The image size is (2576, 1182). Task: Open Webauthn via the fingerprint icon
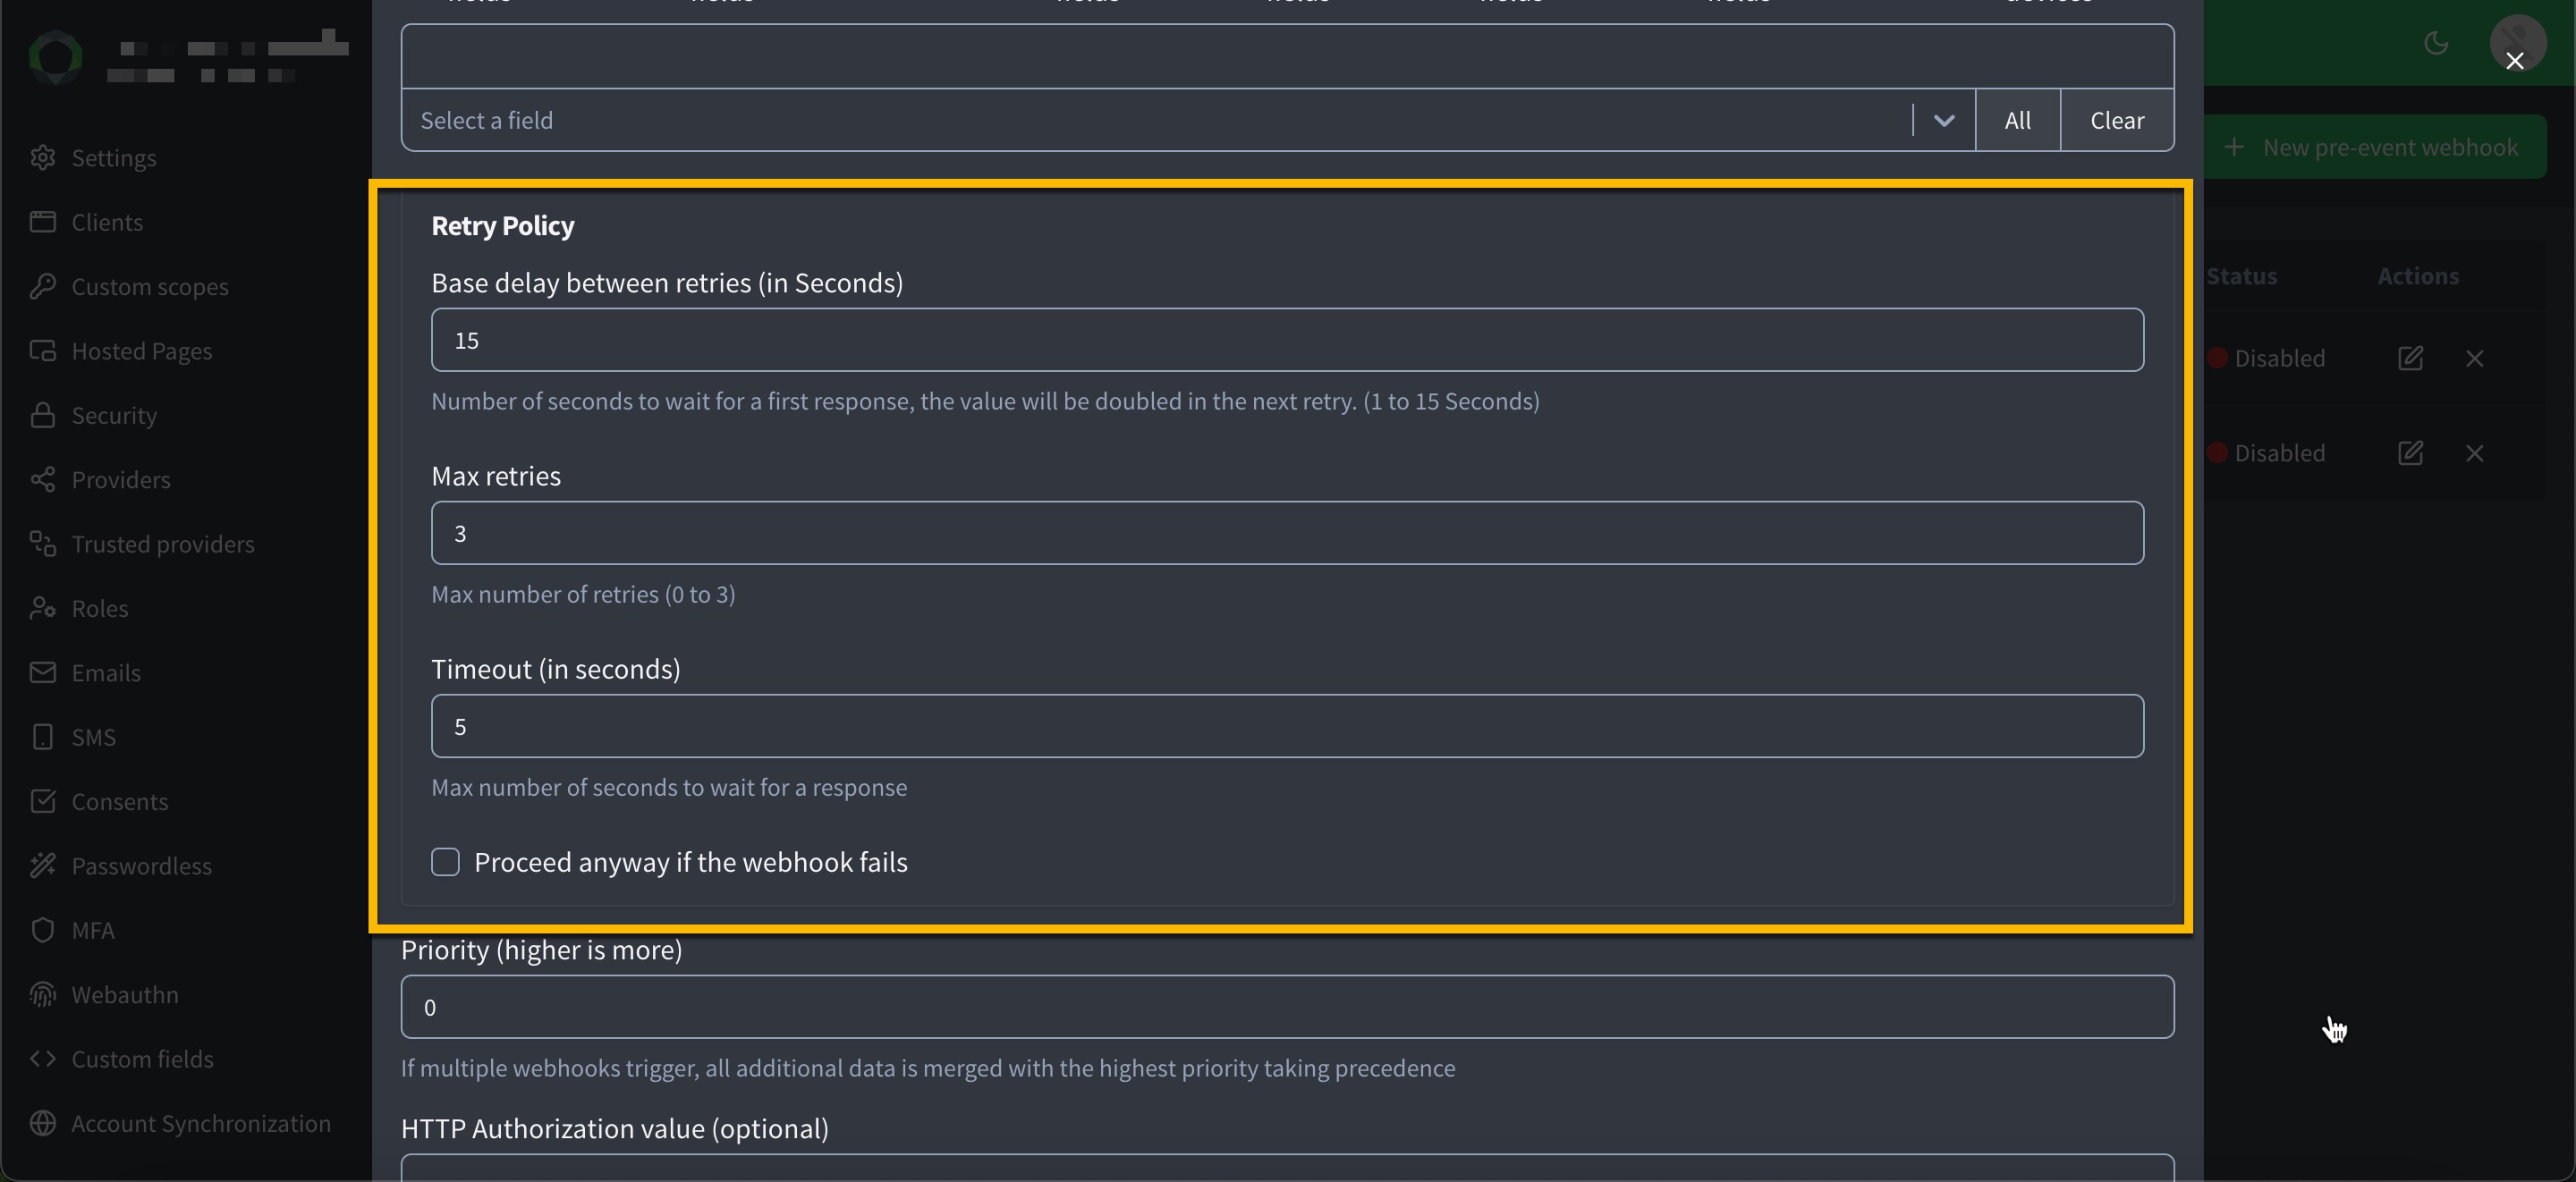44,994
